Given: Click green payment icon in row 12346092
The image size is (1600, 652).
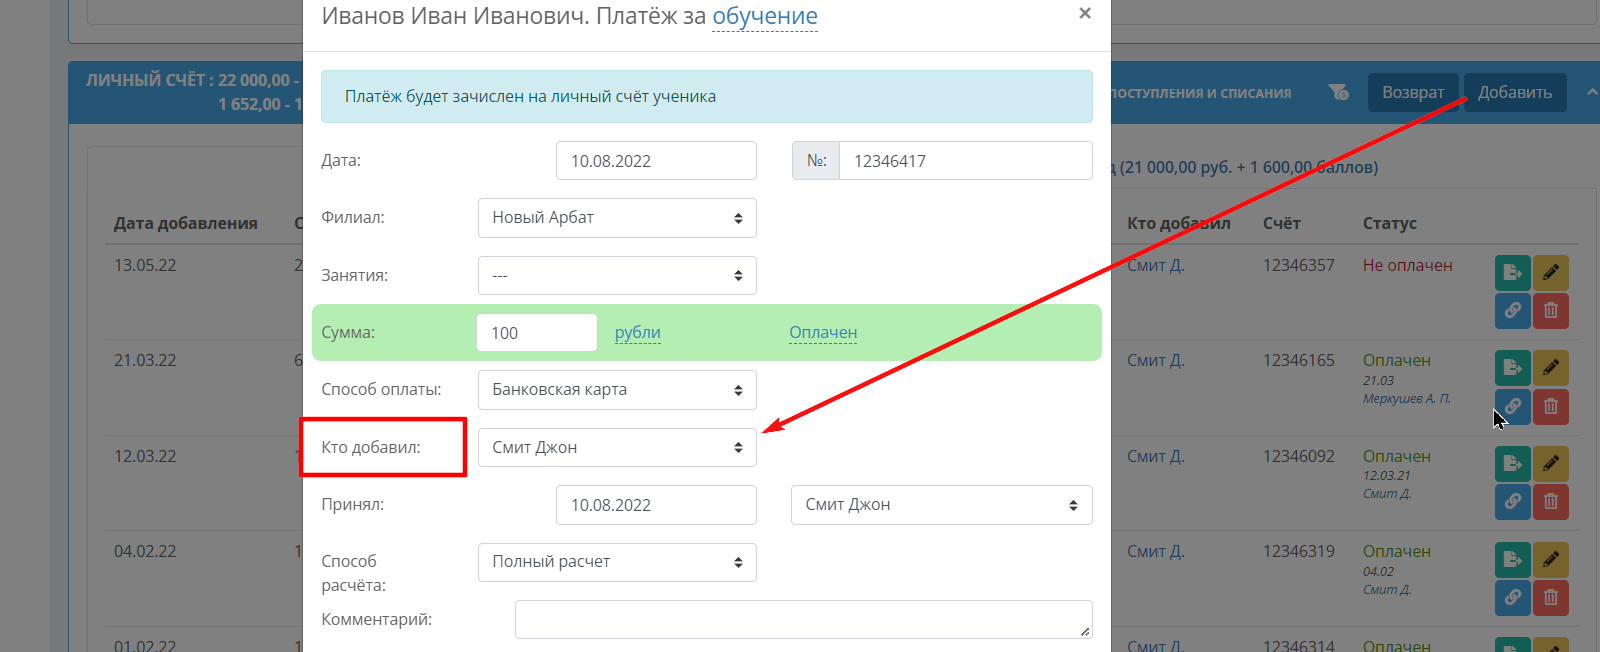Looking at the screenshot, I should [x=1513, y=464].
